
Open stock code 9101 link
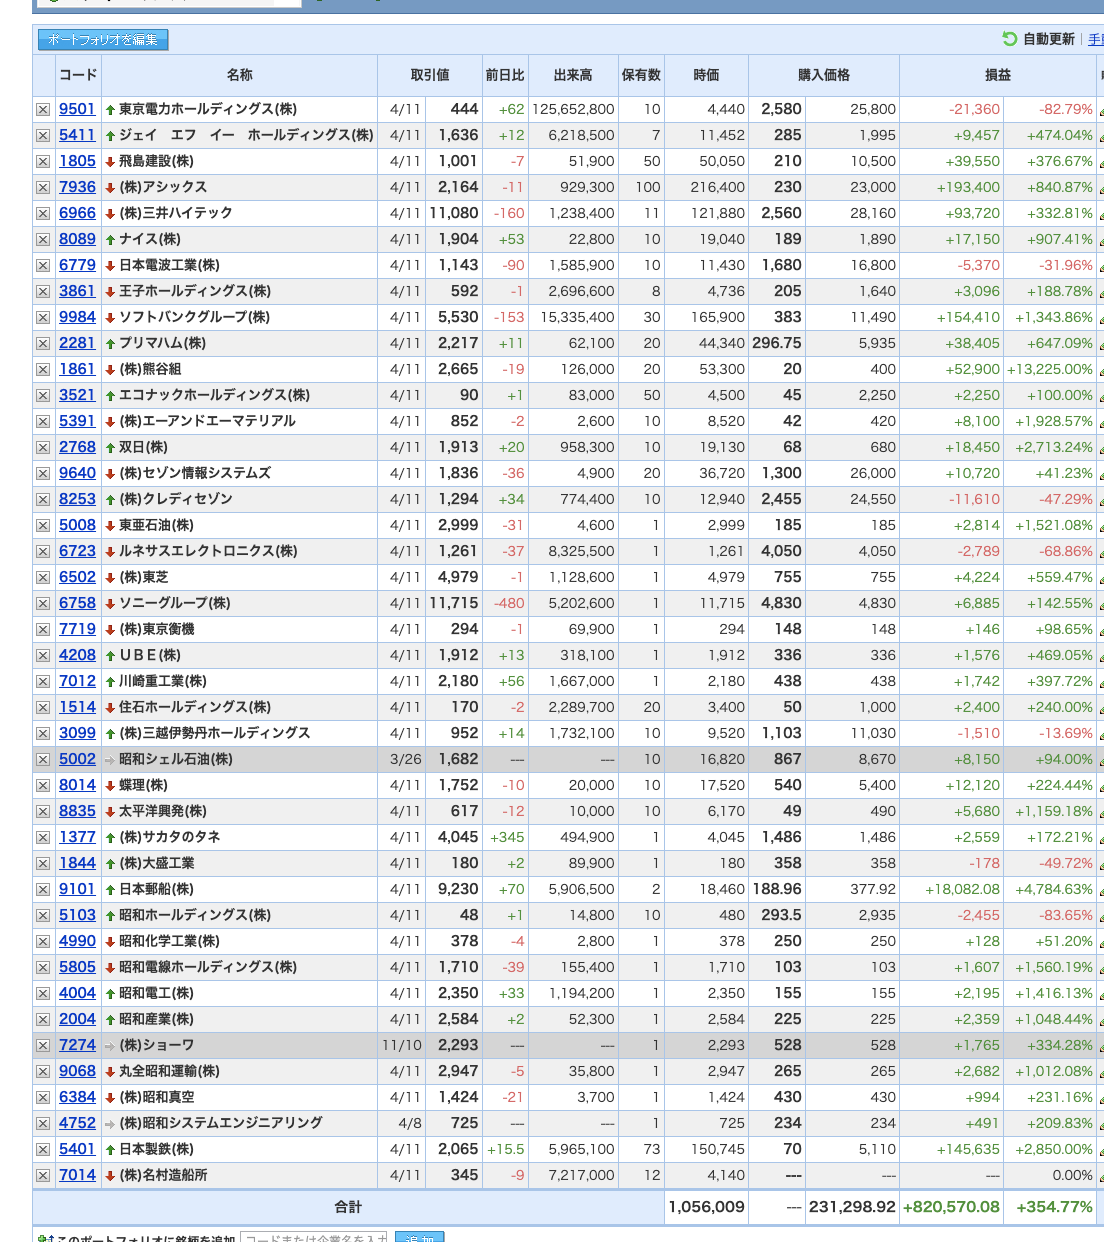pyautogui.click(x=77, y=889)
